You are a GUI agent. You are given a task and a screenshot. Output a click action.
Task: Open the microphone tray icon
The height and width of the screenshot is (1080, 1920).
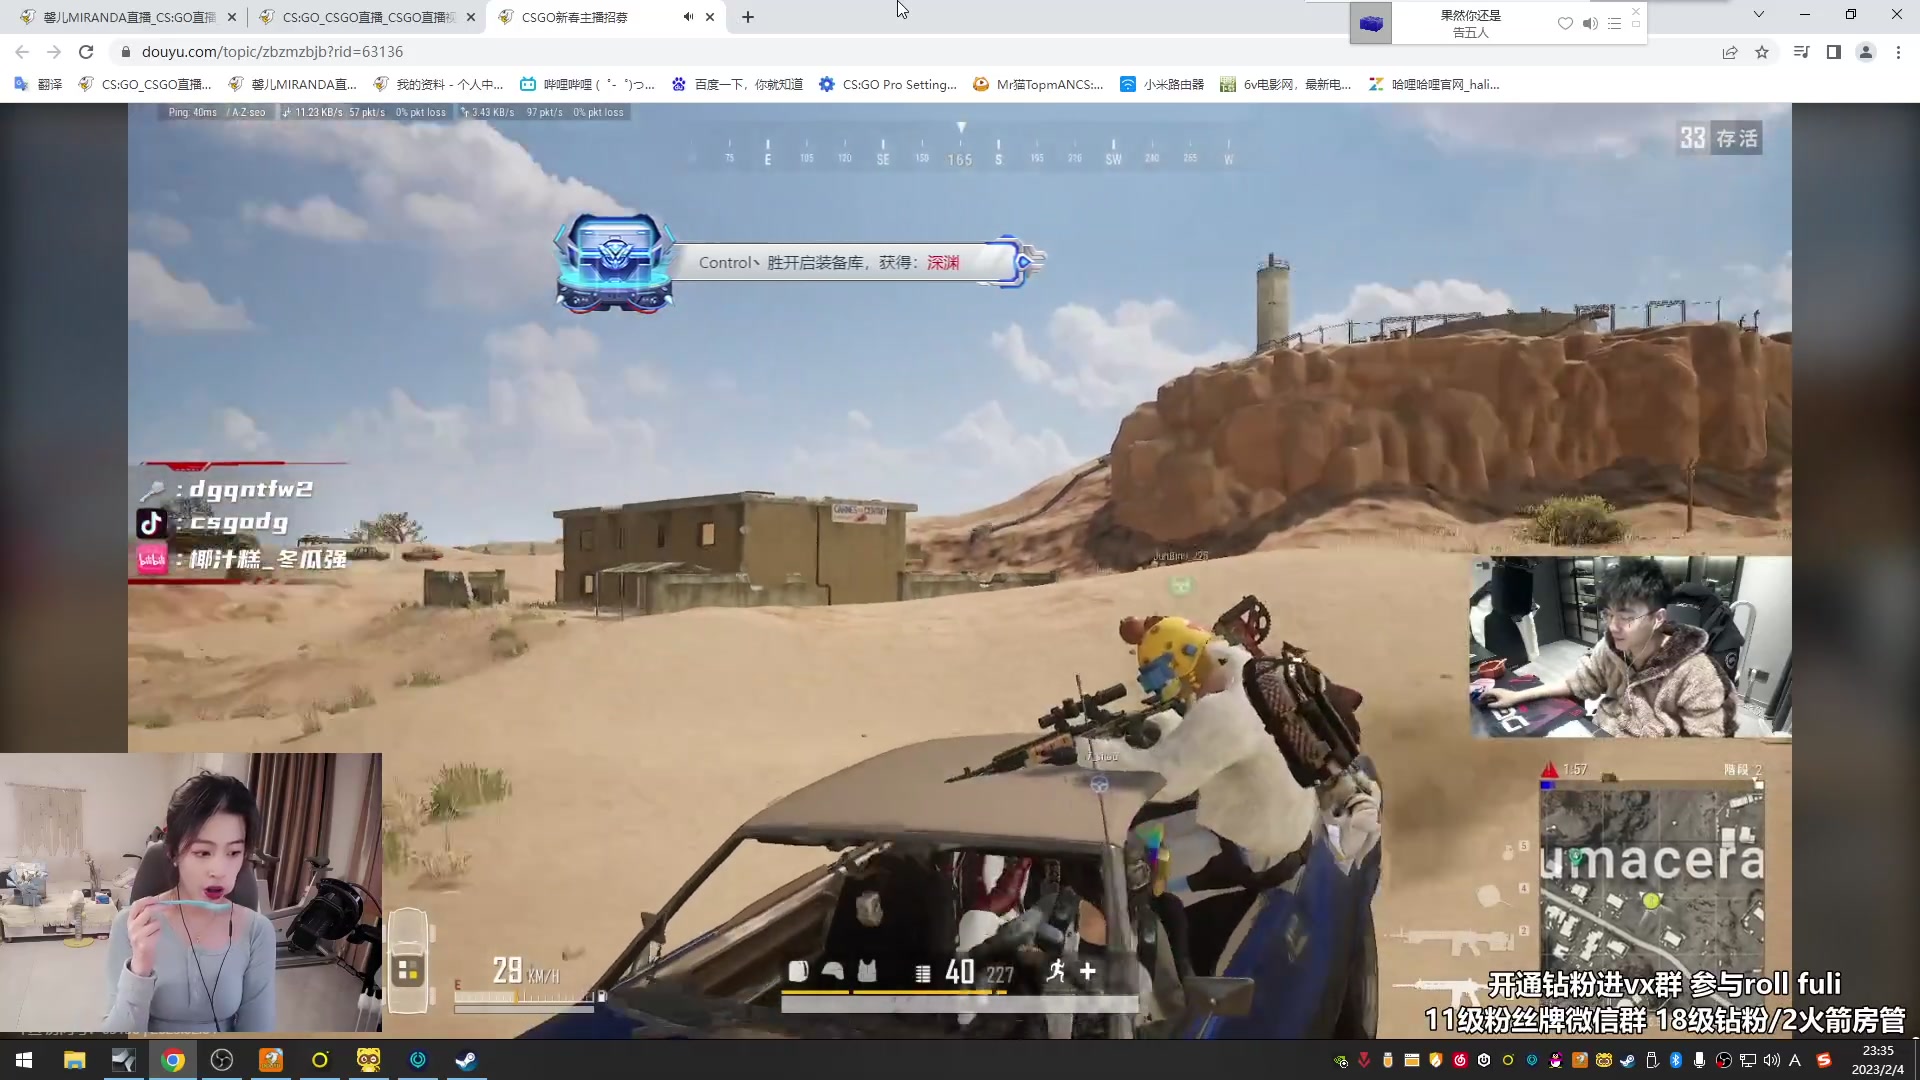pos(1700,1060)
